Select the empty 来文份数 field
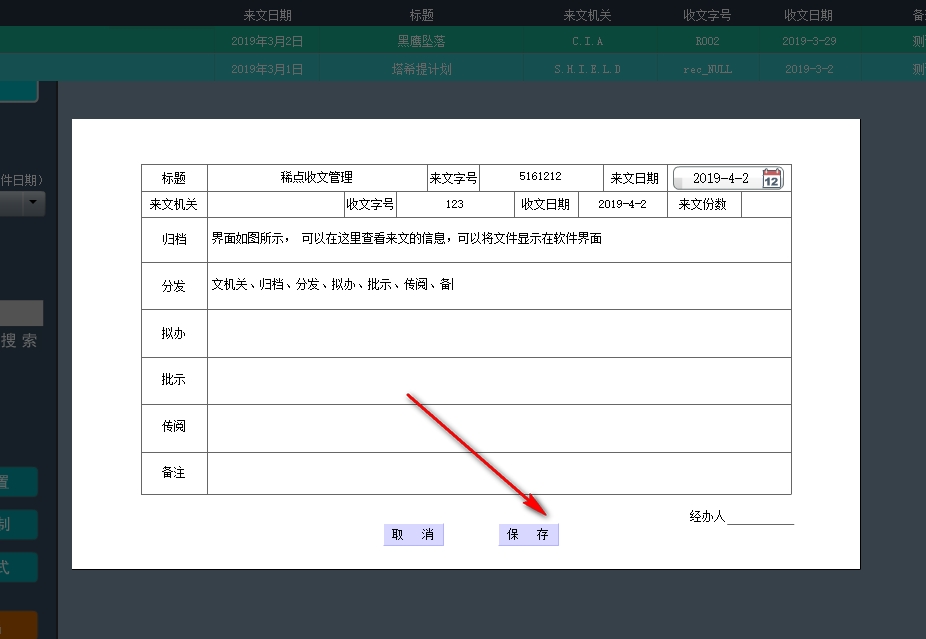This screenshot has height=639, width=926. [x=765, y=205]
